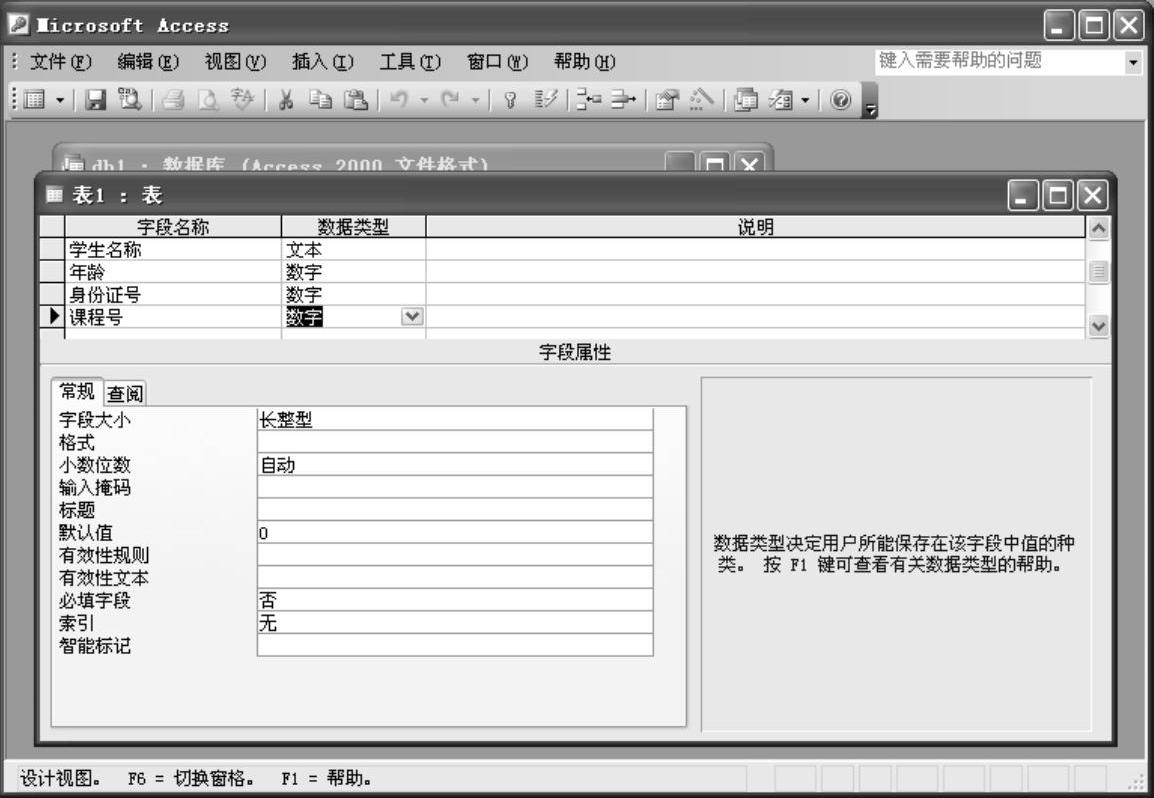
Task: Expand the New Object dropdown arrow
Action: (x=805, y=100)
